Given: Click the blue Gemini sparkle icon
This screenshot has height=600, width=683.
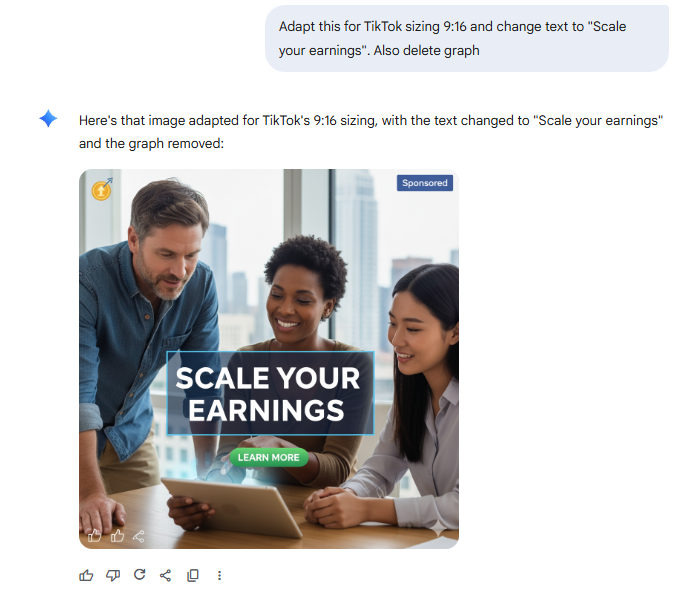Looking at the screenshot, I should coord(48,118).
